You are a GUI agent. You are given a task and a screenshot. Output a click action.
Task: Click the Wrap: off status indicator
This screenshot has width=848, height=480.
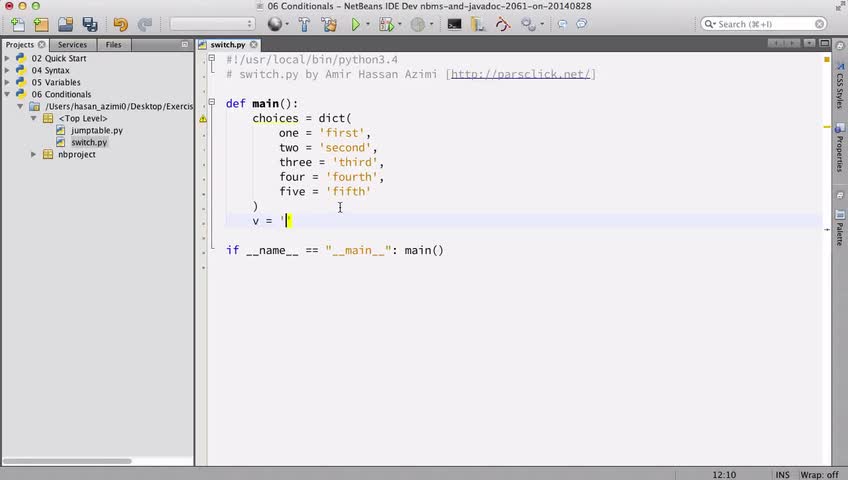(819, 475)
